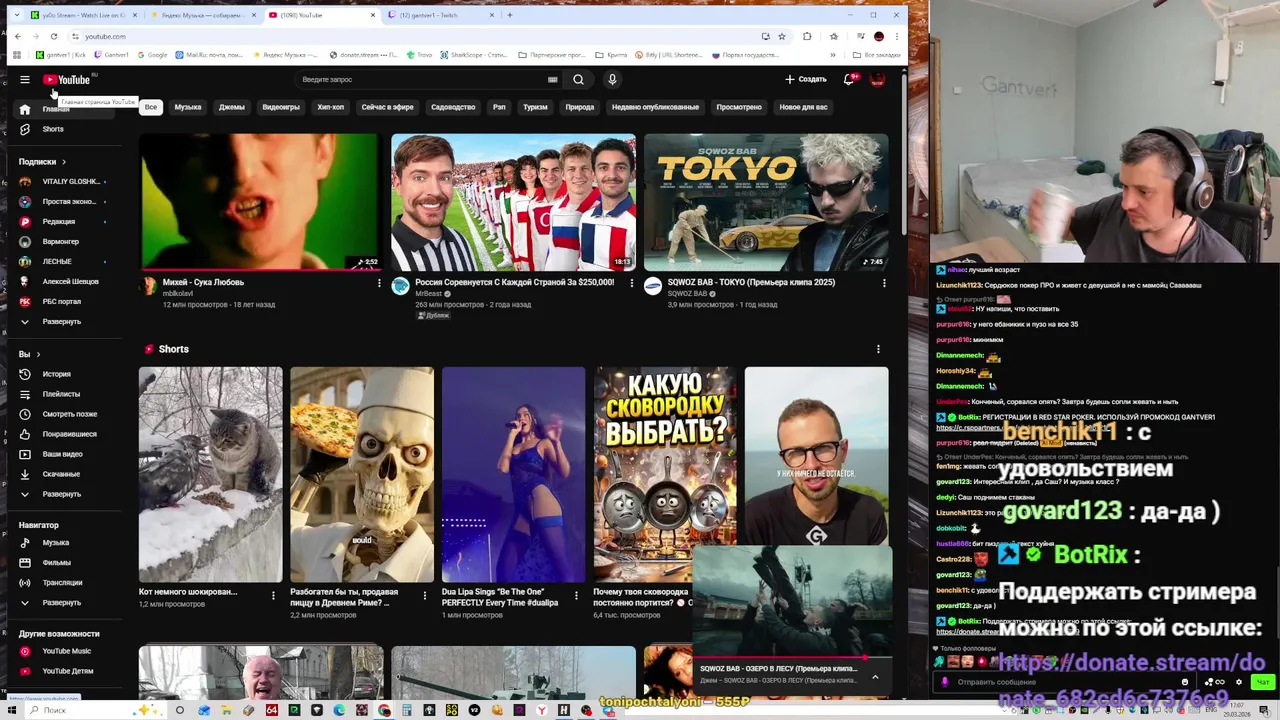Open the SharkScope bookmark in bookmarks bar
Image resolution: width=1280 pixels, height=720 pixels.
(x=473, y=55)
